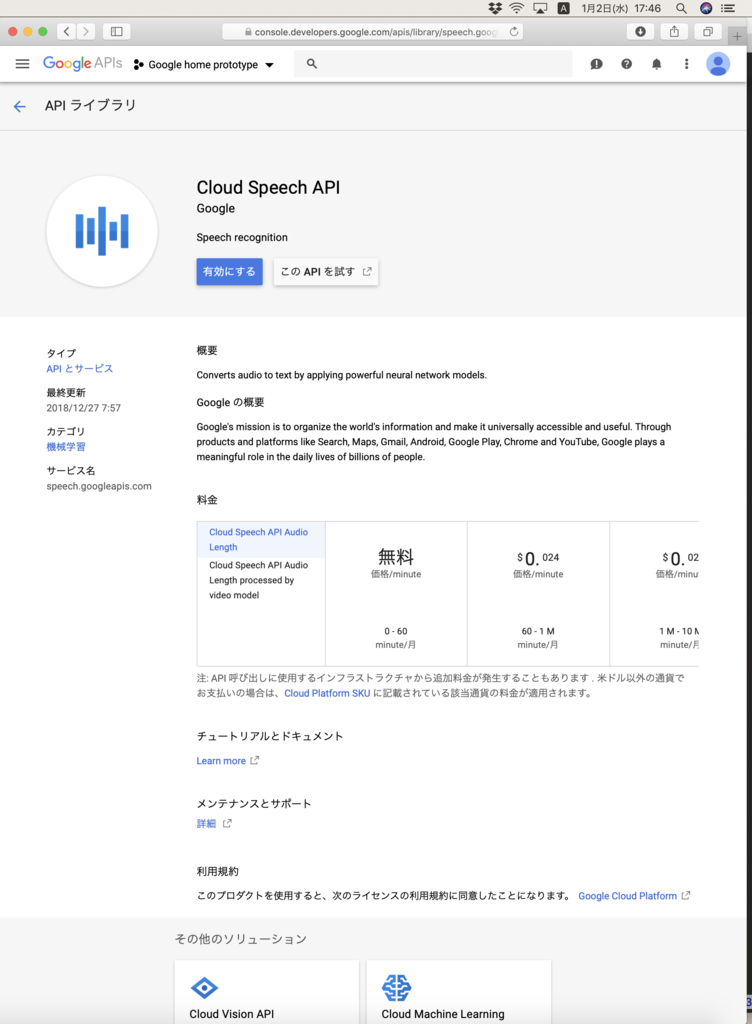The height and width of the screenshot is (1024, 752).
Task: Focus the console search field
Action: point(433,64)
